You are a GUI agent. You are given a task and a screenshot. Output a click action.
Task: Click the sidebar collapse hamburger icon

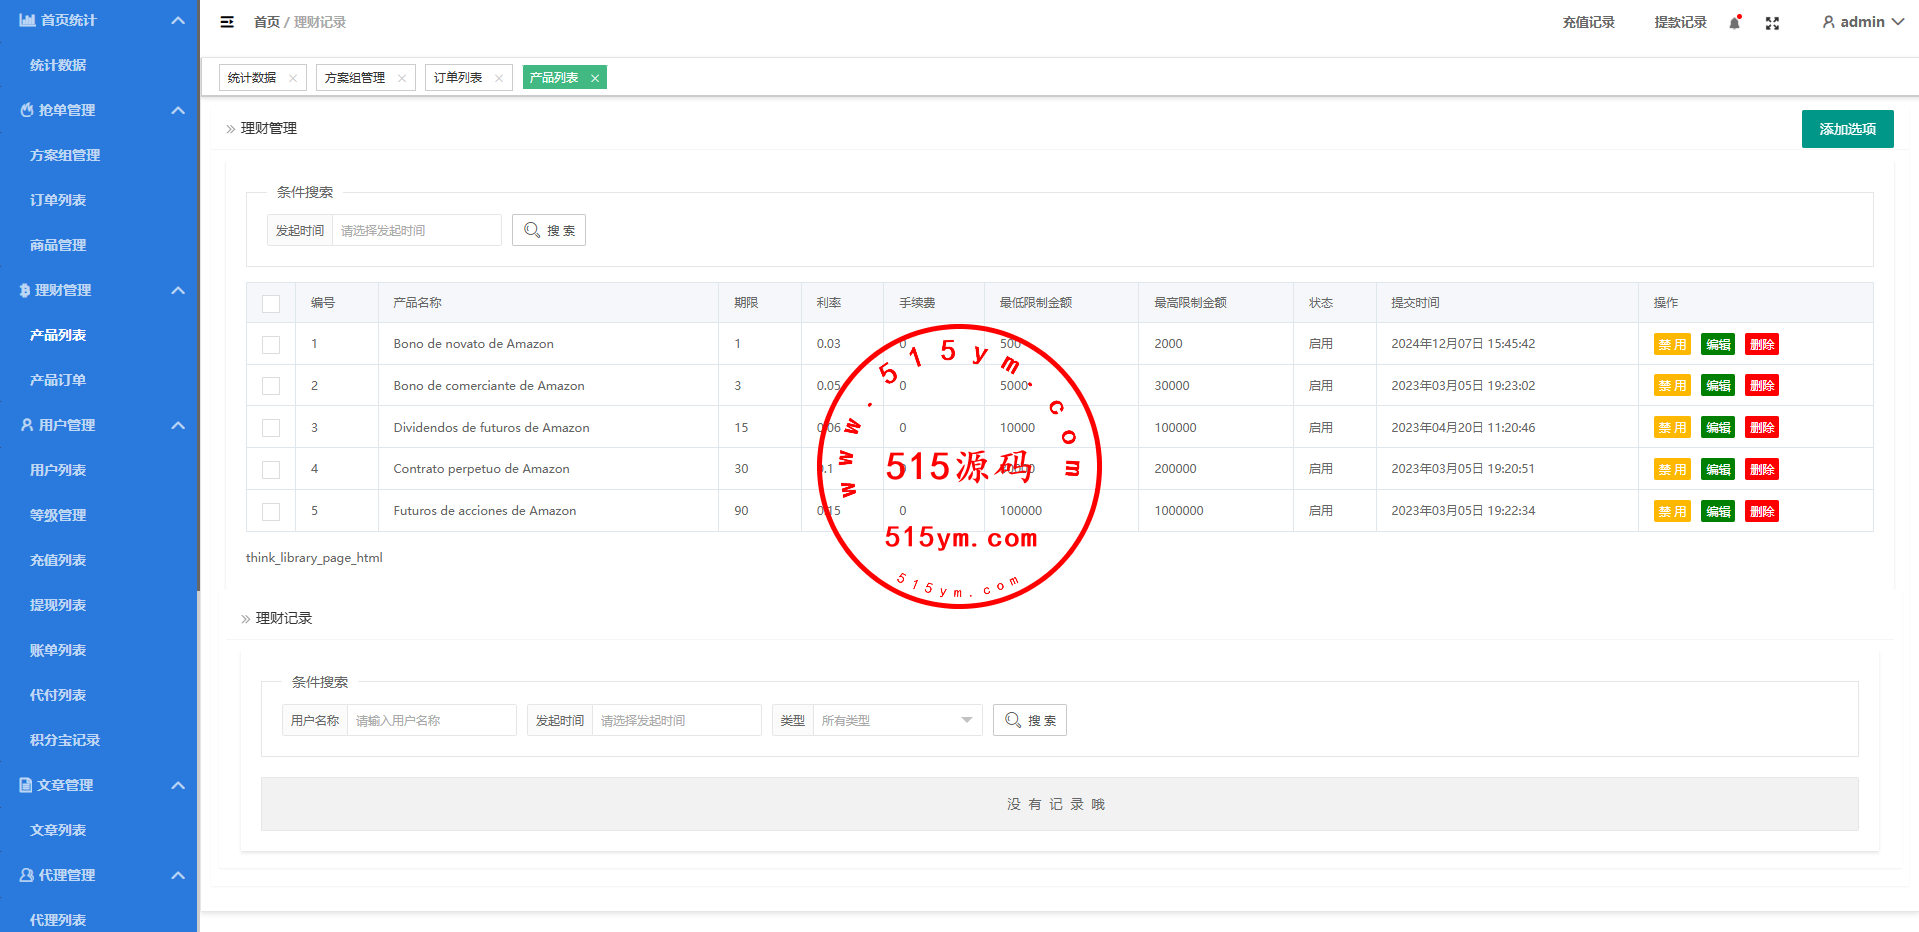tap(227, 22)
